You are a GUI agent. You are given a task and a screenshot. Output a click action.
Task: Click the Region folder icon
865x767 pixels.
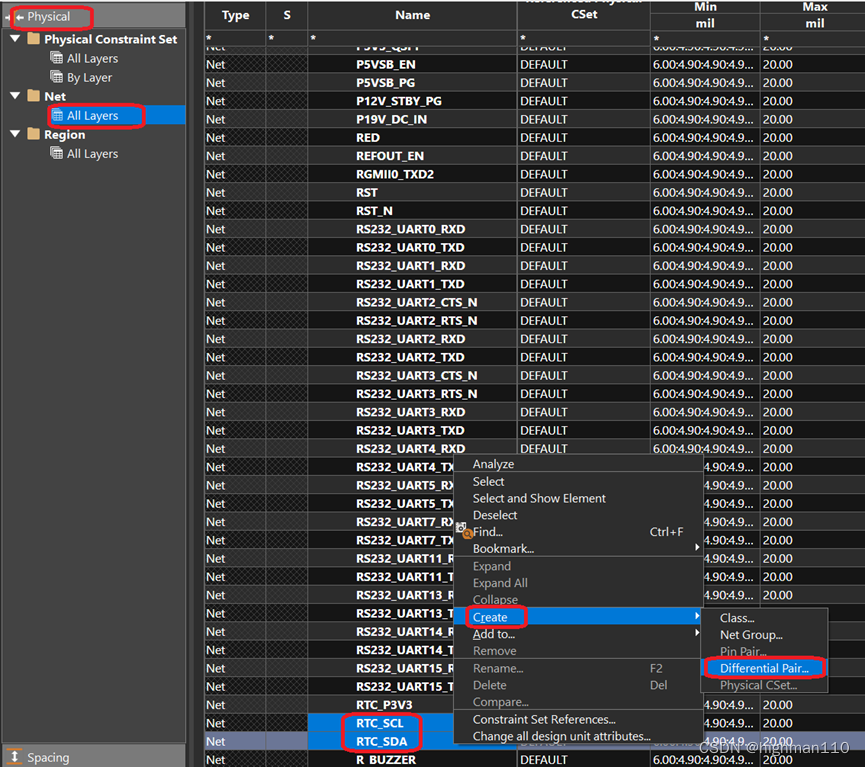33,134
